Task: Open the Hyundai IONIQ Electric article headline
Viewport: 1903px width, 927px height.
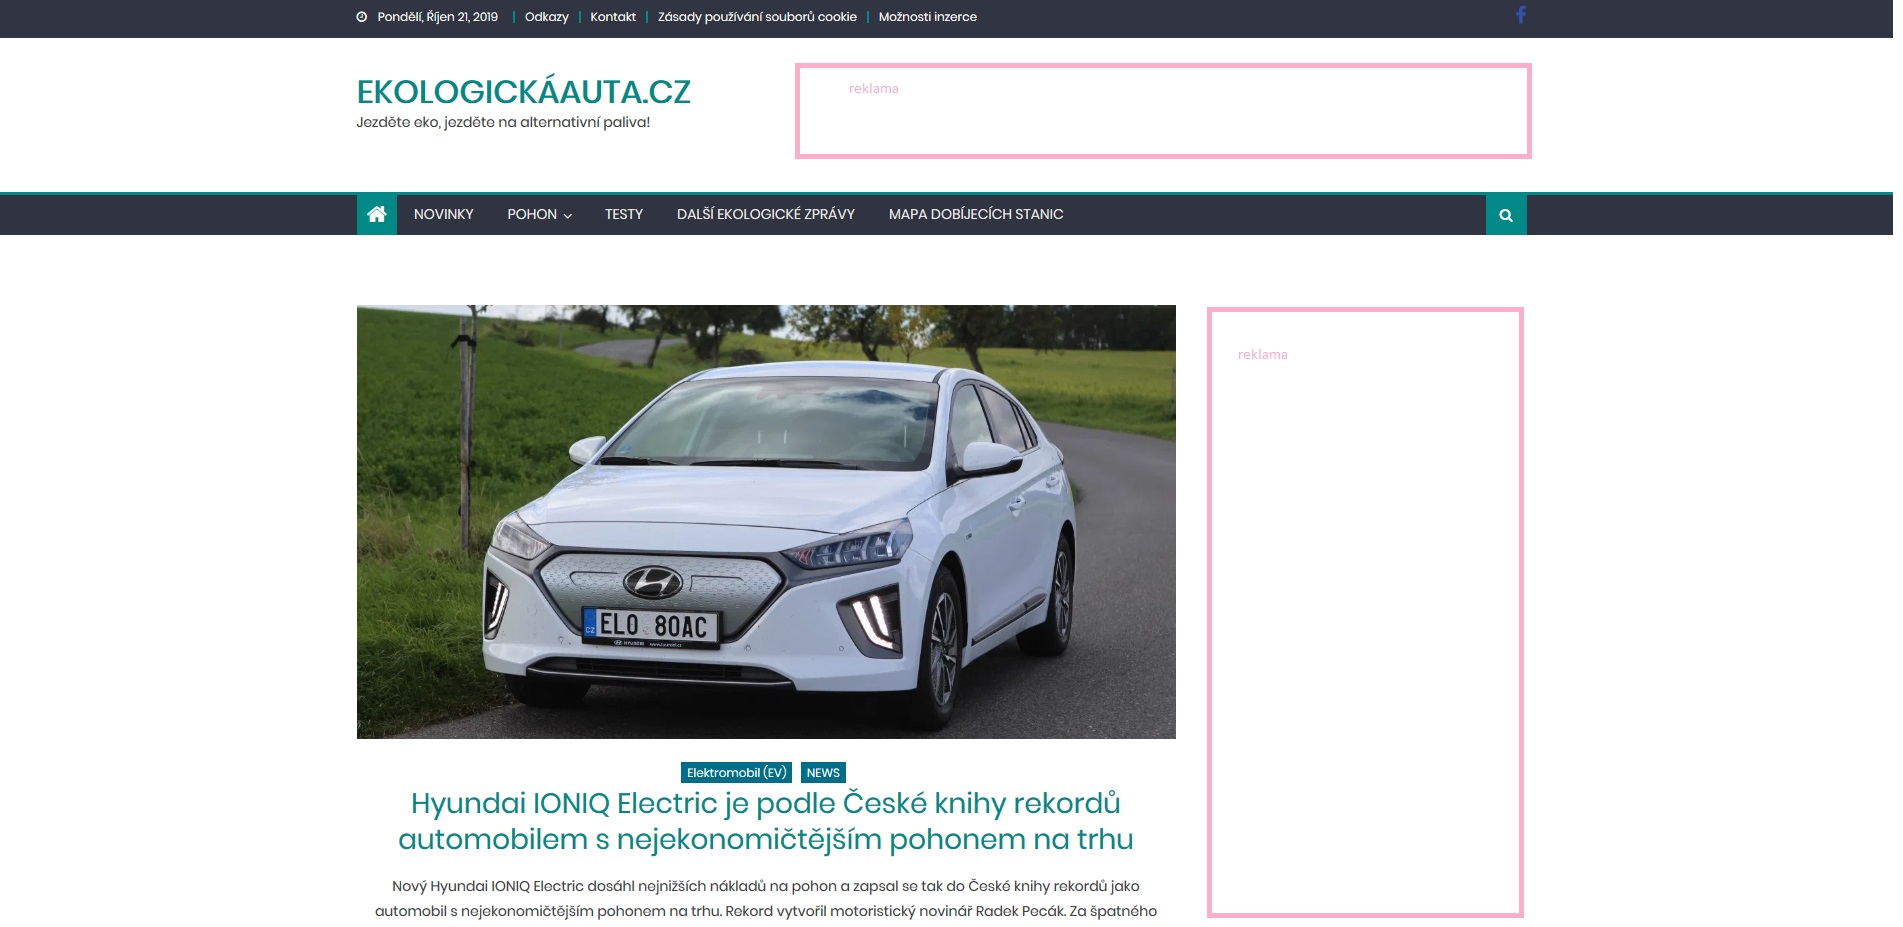Action: [766, 821]
